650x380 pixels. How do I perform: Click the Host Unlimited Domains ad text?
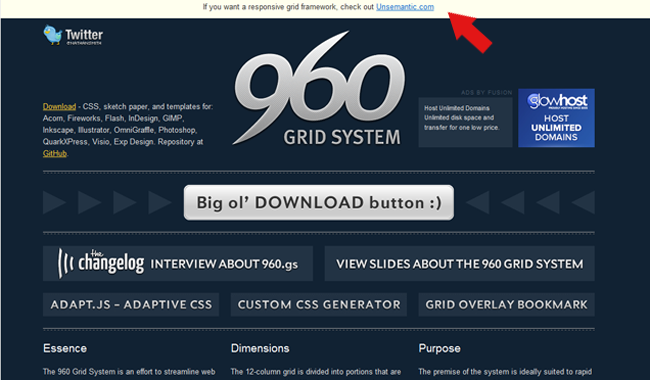click(461, 118)
